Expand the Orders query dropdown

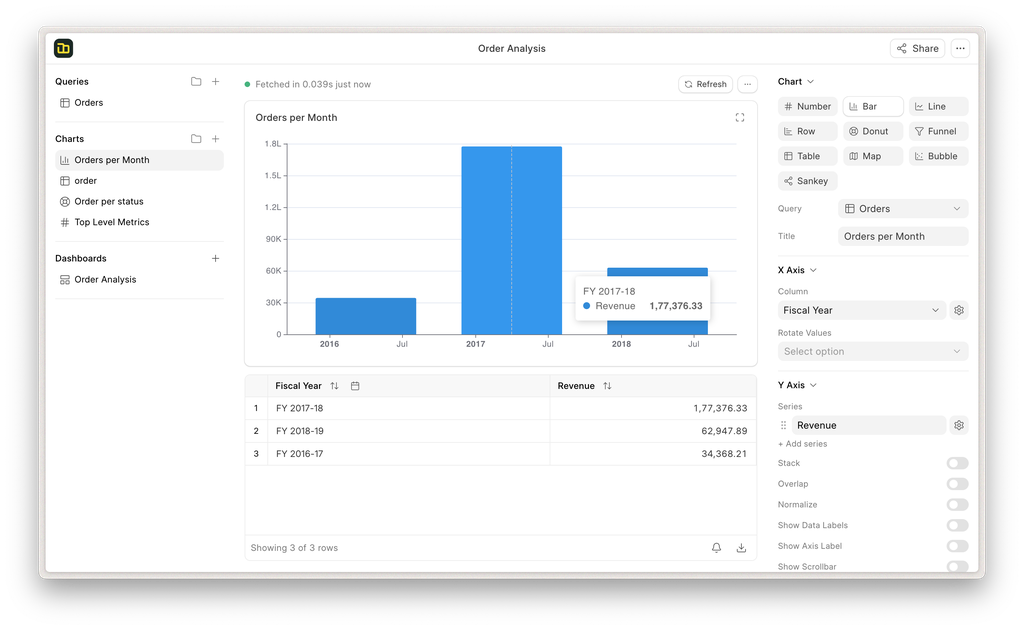pos(902,209)
